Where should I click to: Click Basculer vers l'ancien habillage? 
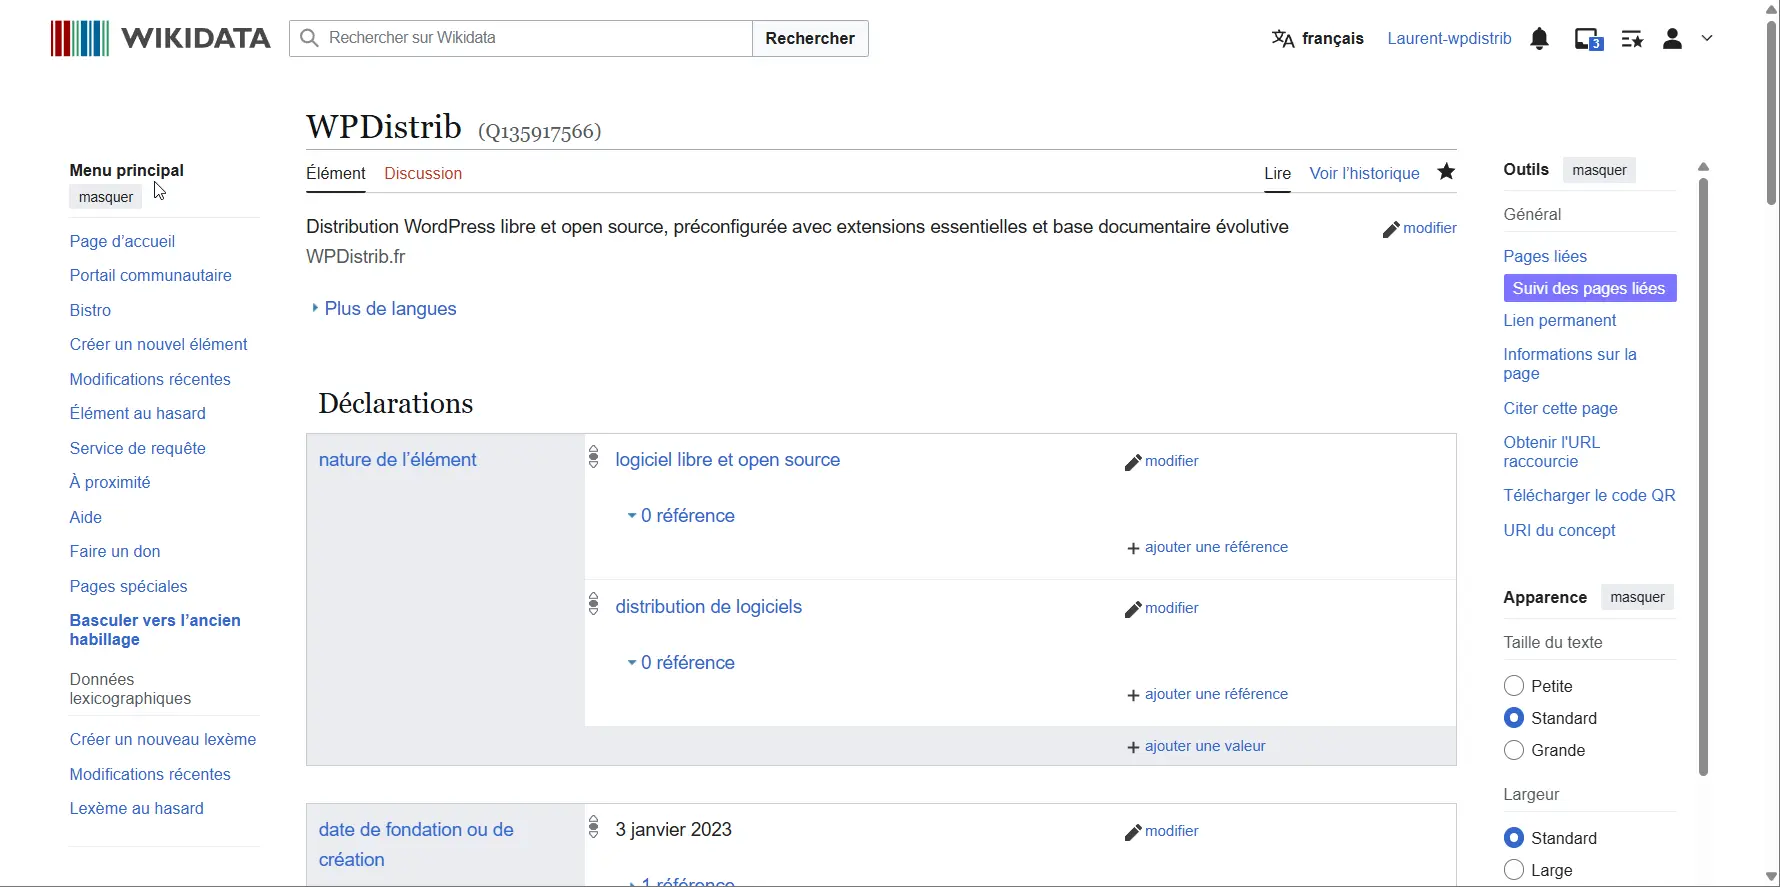155,630
